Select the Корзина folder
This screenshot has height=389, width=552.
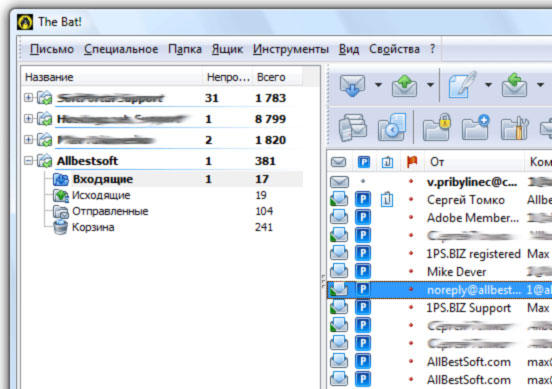pos(93,227)
